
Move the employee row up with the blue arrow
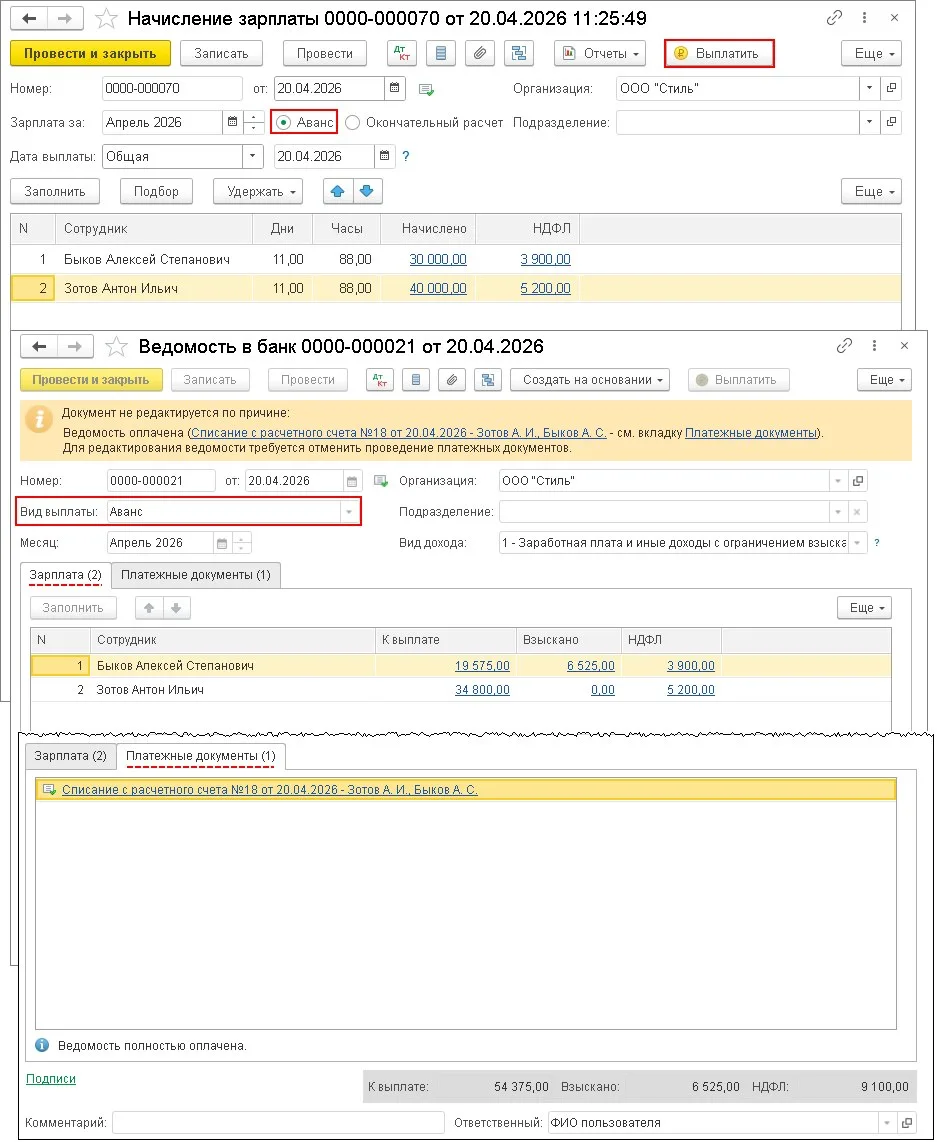(x=338, y=192)
